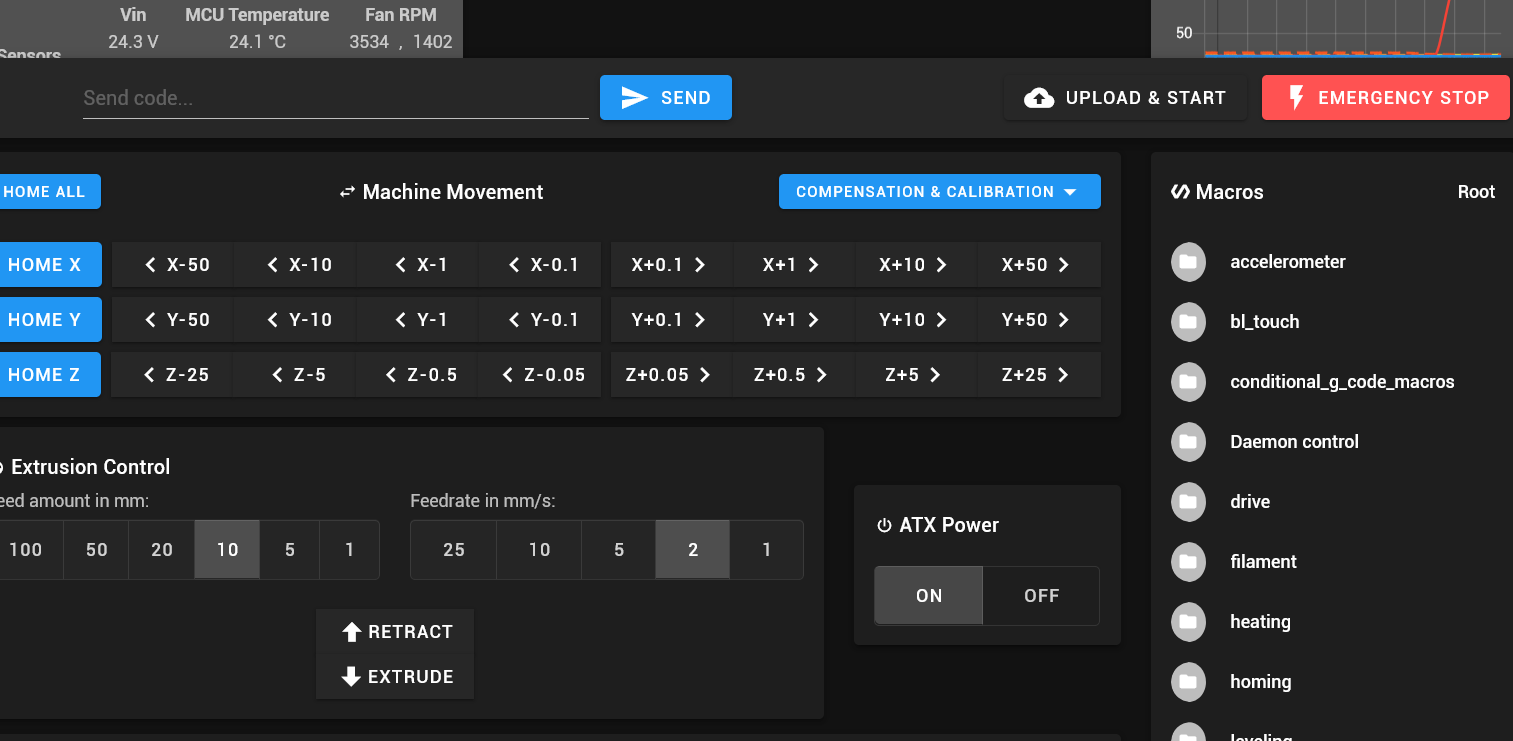Click the filament macro folder icon
This screenshot has height=741, width=1513.
coord(1188,562)
